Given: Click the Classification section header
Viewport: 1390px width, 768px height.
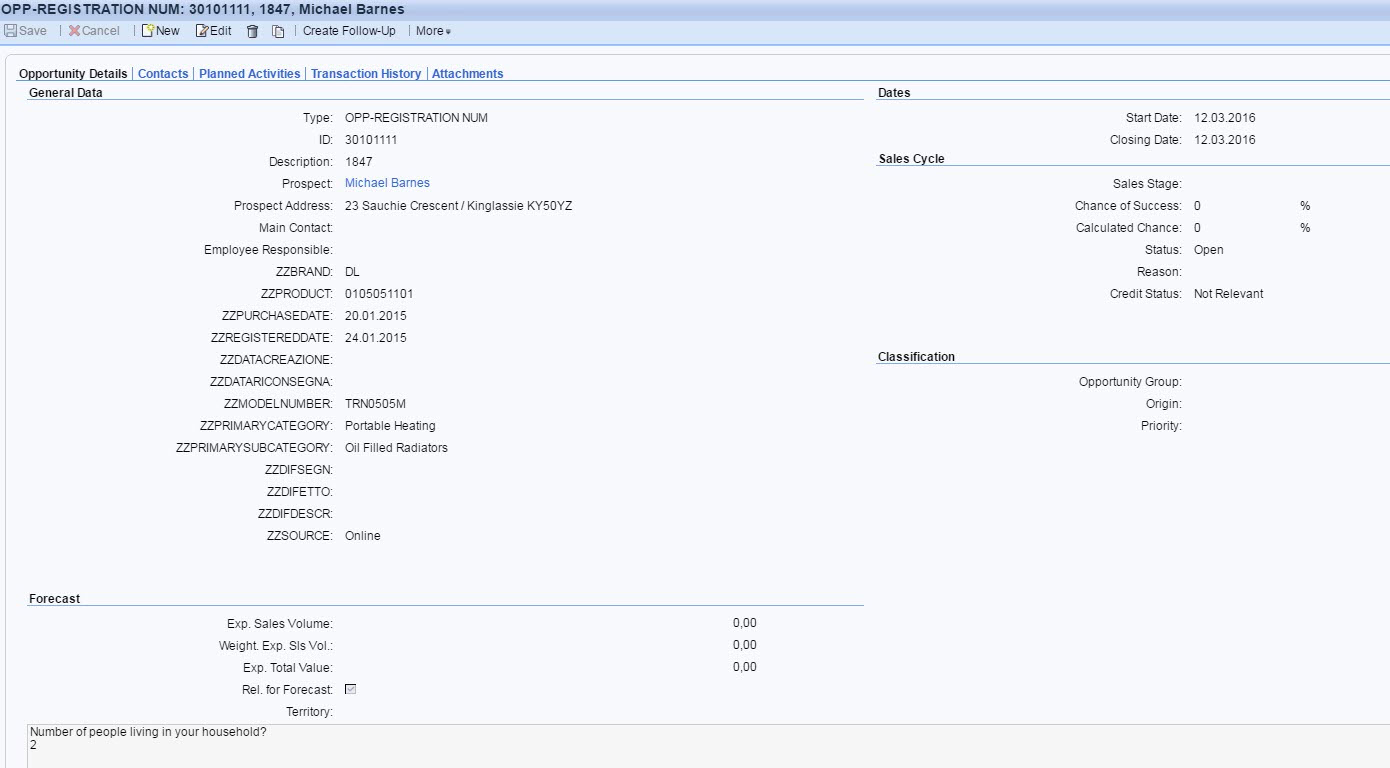Looking at the screenshot, I should coord(916,357).
